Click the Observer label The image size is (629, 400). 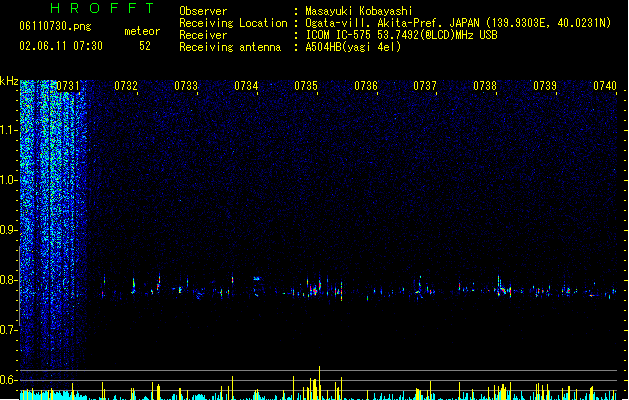point(203,11)
